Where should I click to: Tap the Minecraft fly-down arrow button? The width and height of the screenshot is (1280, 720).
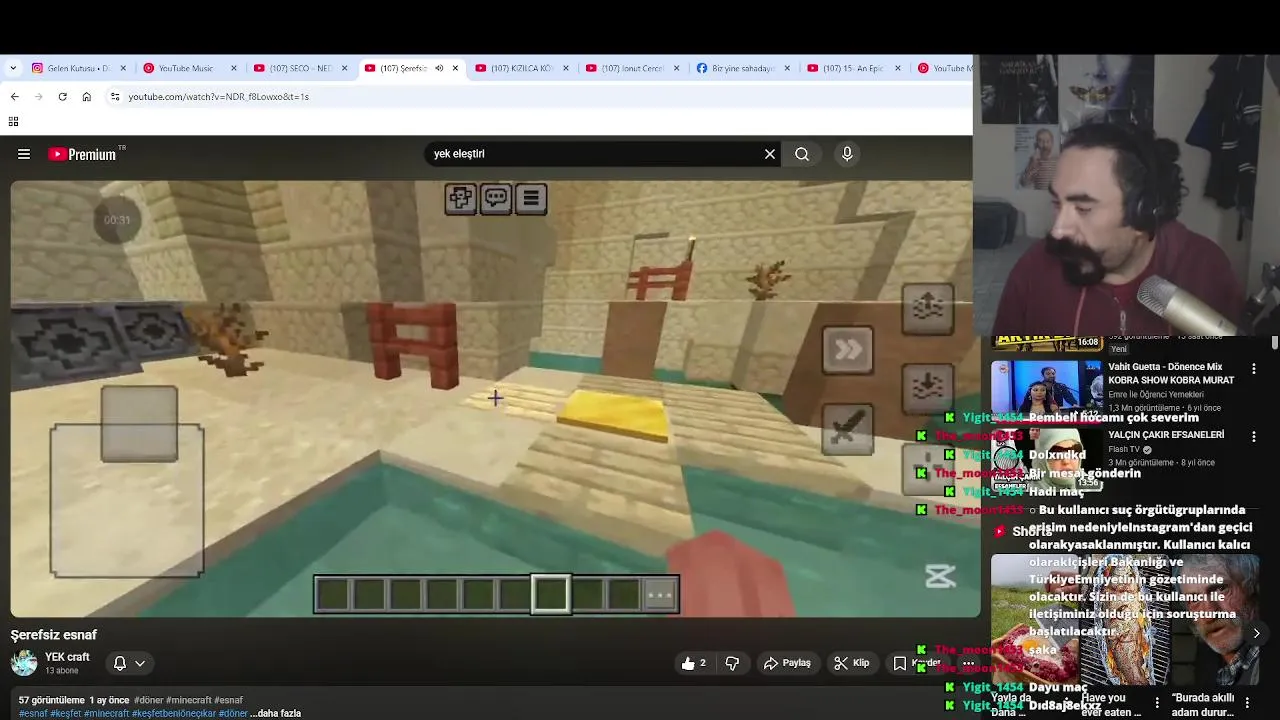pos(927,388)
